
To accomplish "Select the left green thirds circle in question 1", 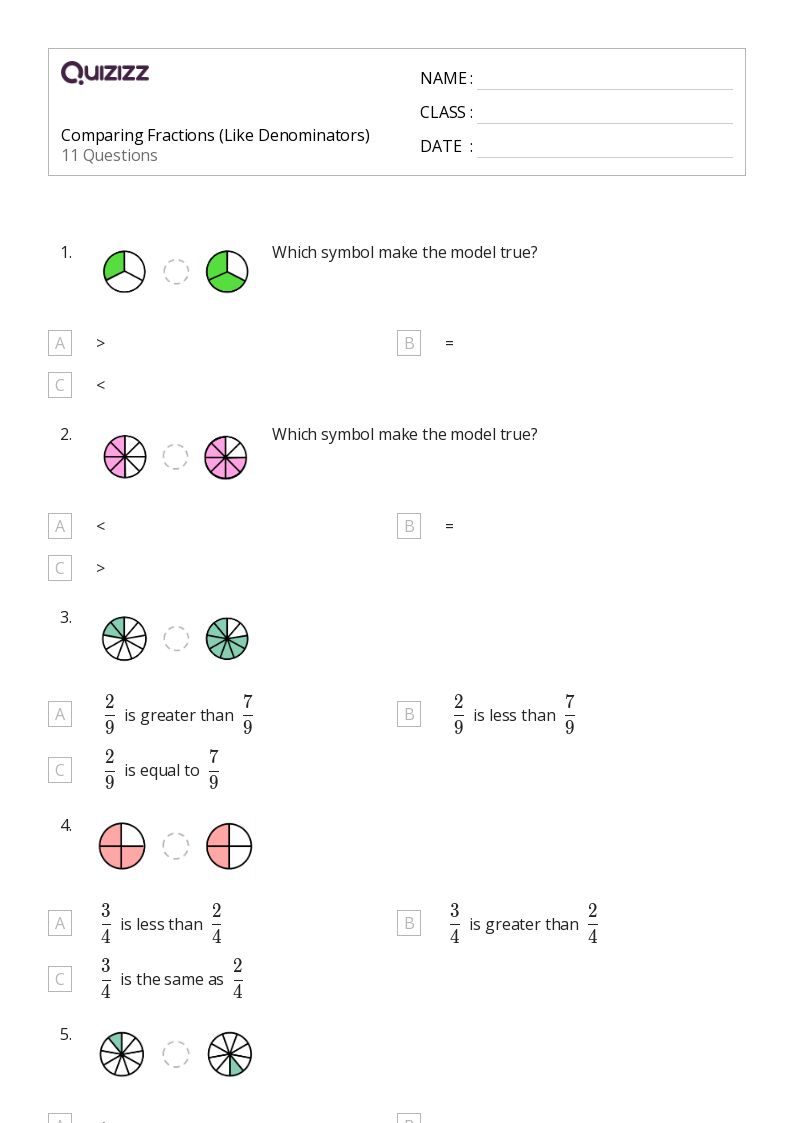I will (x=125, y=271).
